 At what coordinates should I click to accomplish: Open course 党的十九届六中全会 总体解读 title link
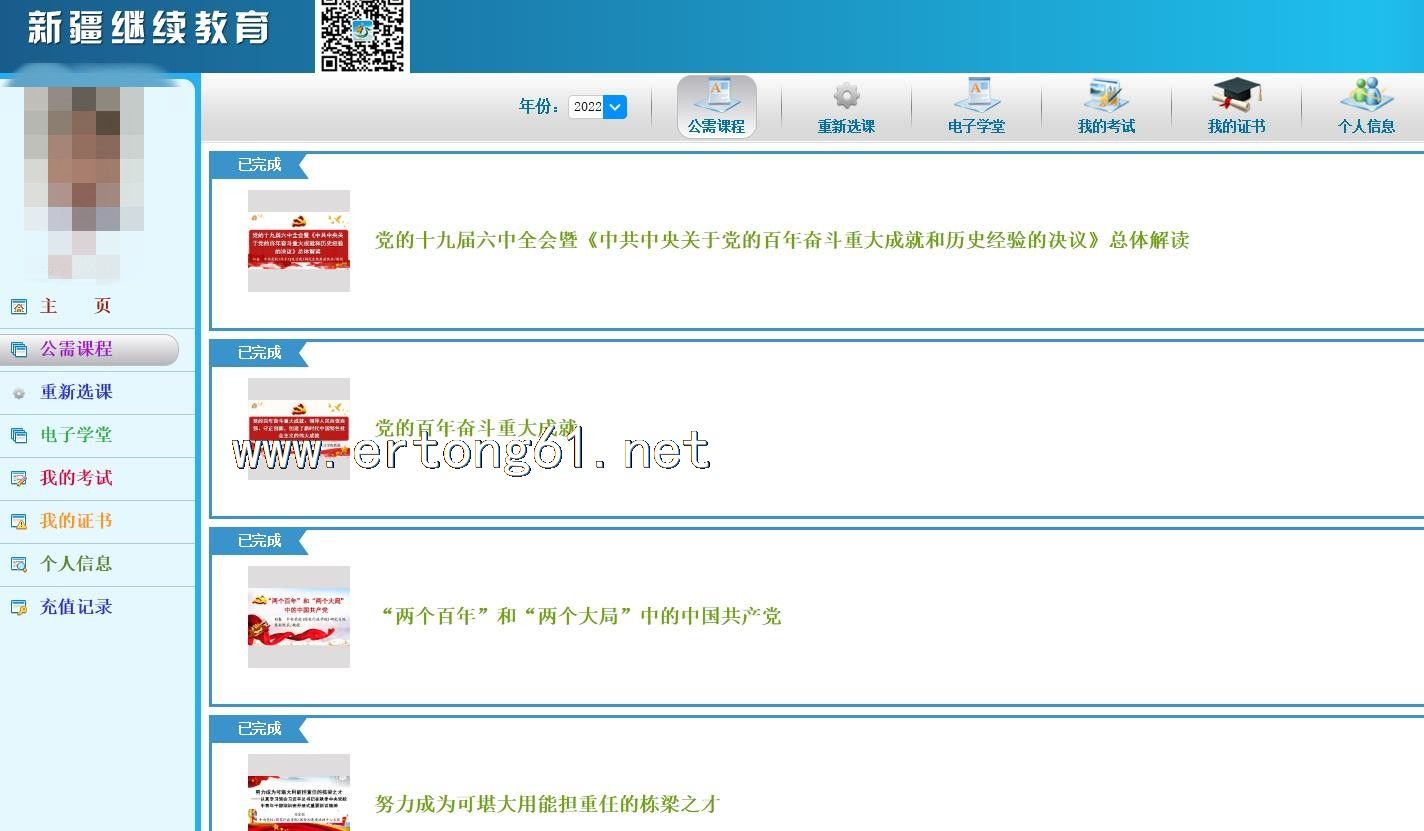781,240
